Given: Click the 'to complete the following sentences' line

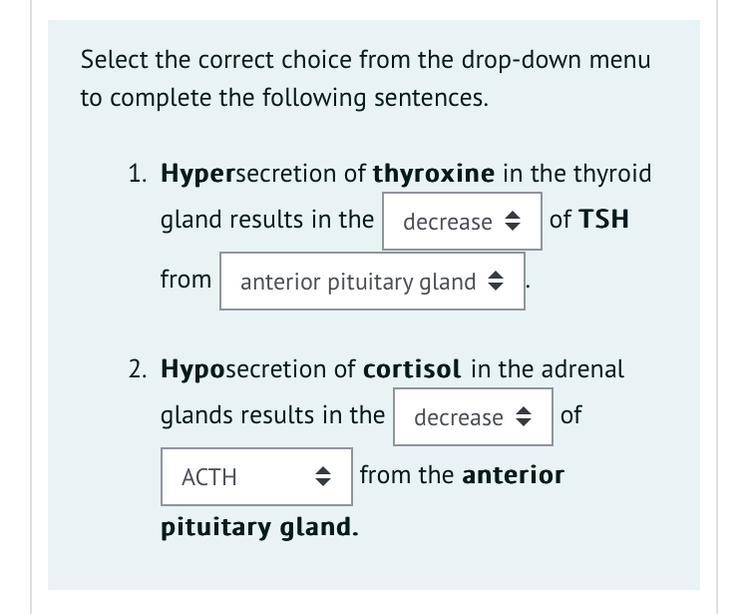Looking at the screenshot, I should click(x=284, y=98).
